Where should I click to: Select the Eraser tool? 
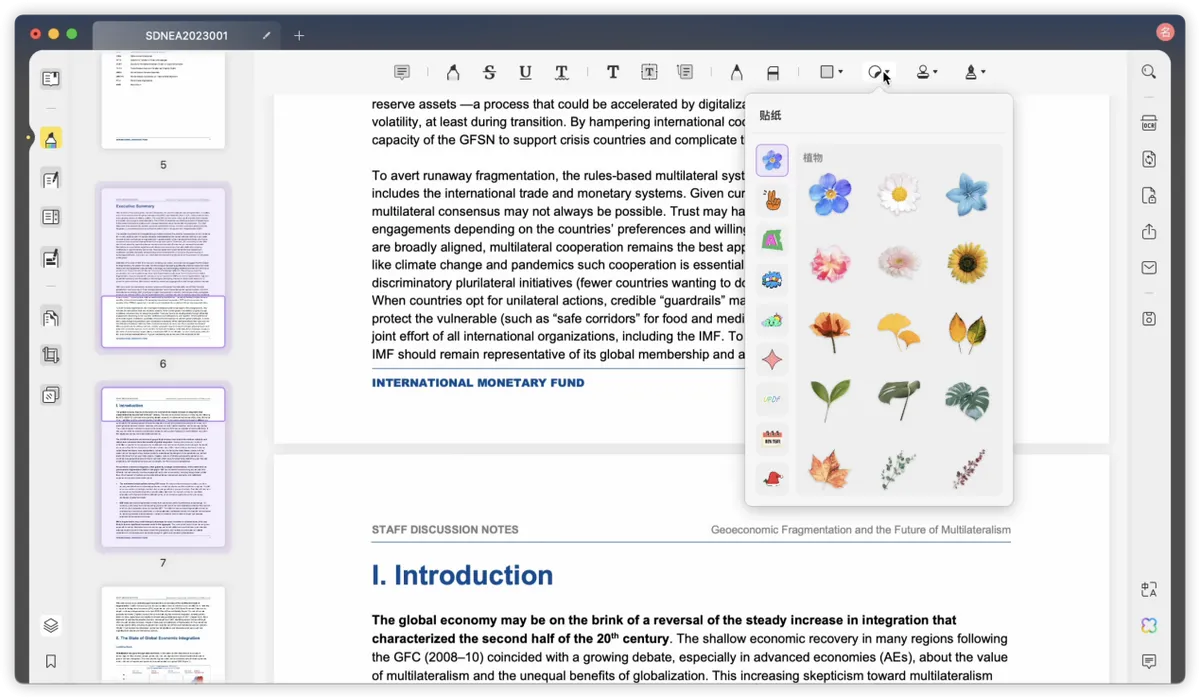[x=772, y=72]
